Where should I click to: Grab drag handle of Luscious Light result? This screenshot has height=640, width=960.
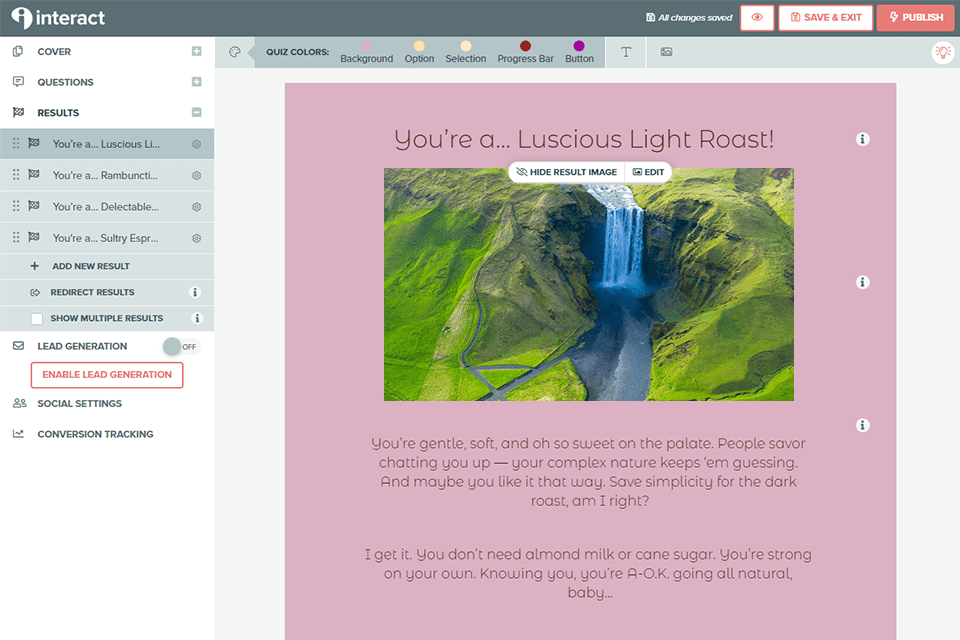point(16,143)
